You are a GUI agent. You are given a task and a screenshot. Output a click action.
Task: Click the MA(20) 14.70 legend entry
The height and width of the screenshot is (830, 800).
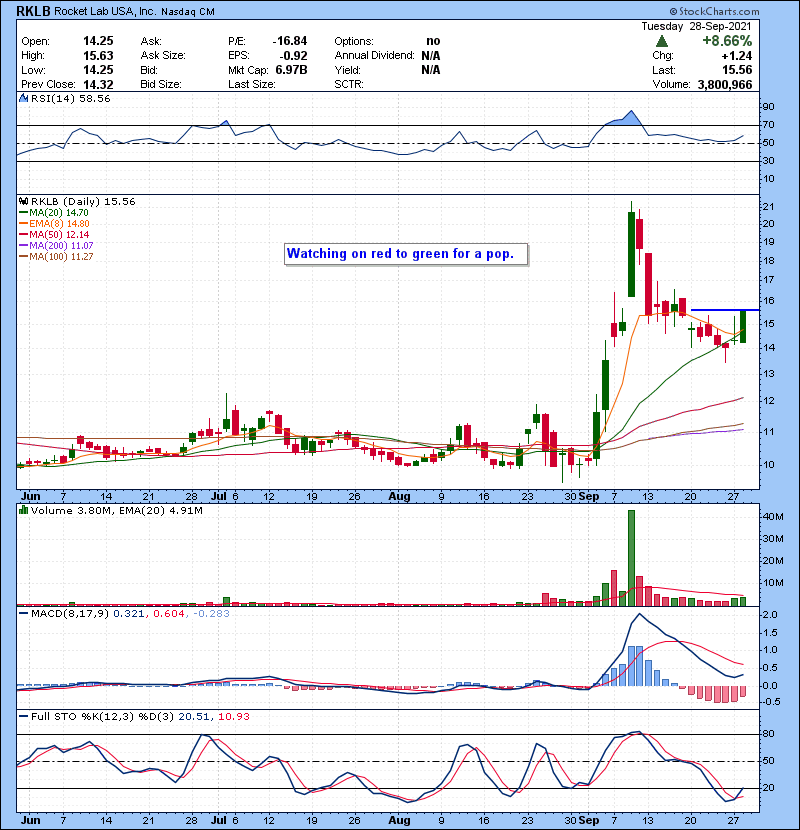point(54,213)
